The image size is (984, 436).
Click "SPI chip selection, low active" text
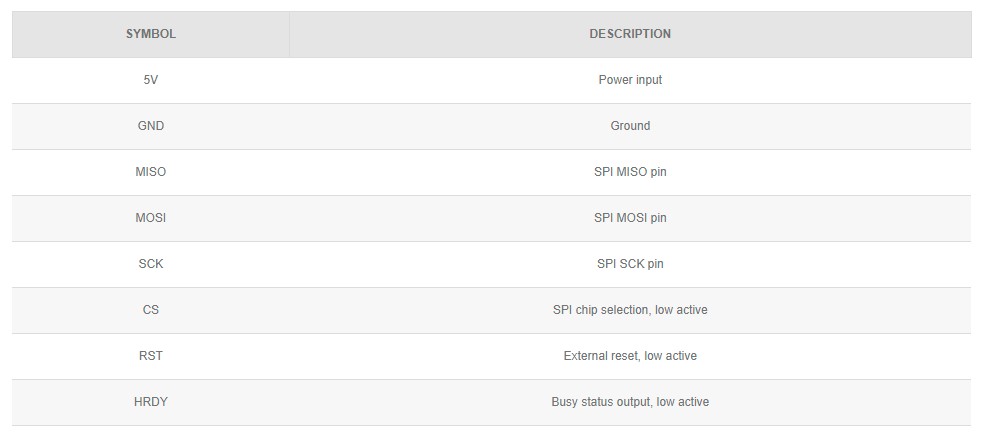click(x=630, y=310)
